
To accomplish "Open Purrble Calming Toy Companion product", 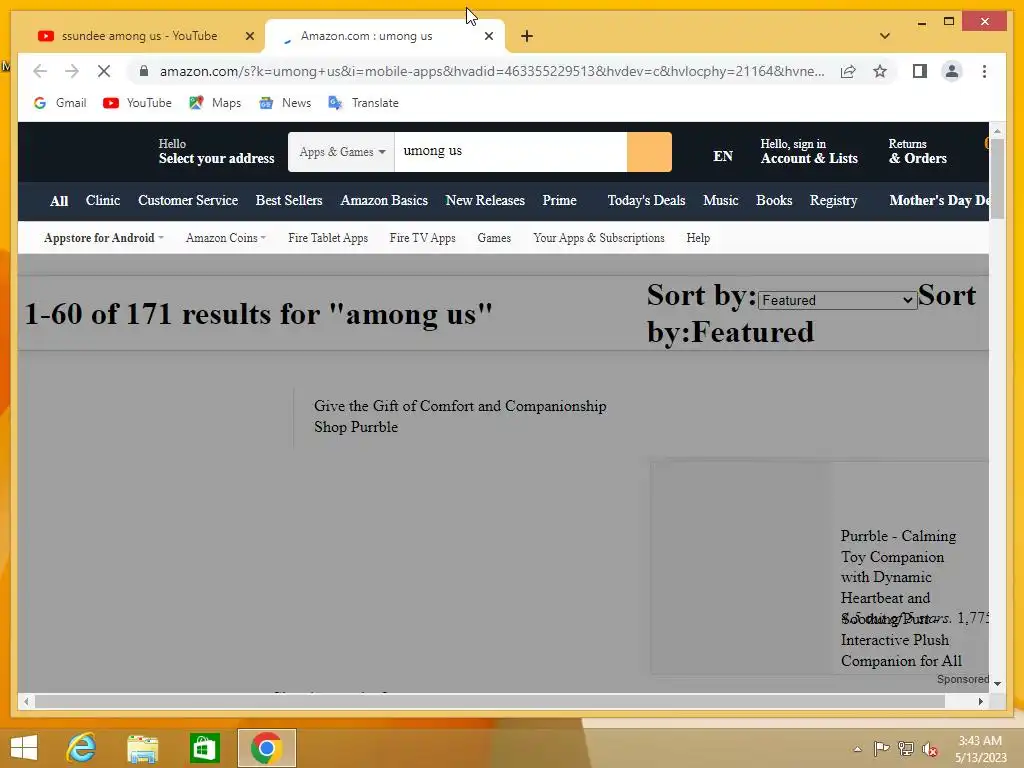I will [901, 598].
